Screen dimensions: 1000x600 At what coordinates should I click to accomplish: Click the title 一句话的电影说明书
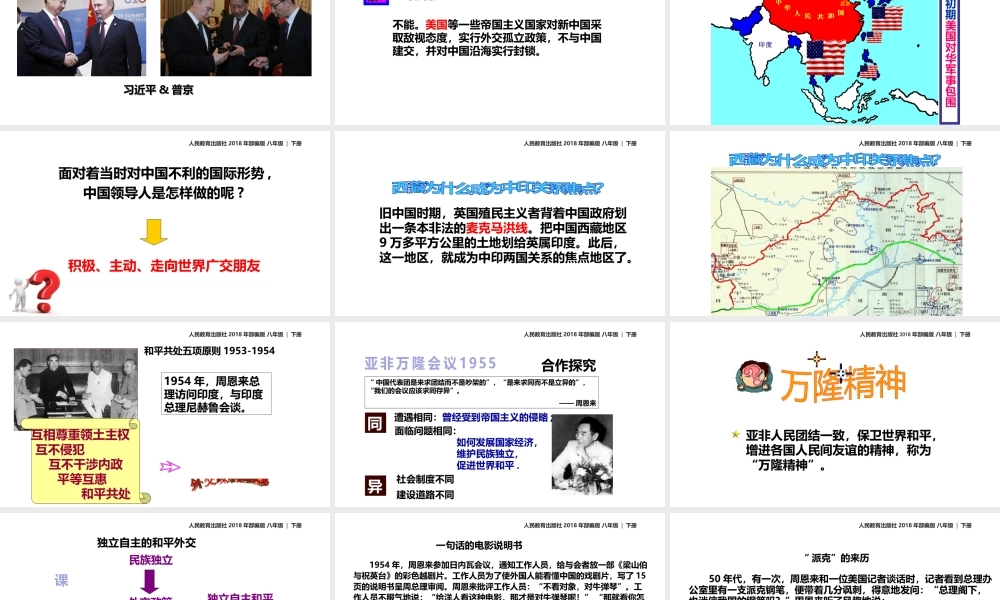(x=479, y=546)
